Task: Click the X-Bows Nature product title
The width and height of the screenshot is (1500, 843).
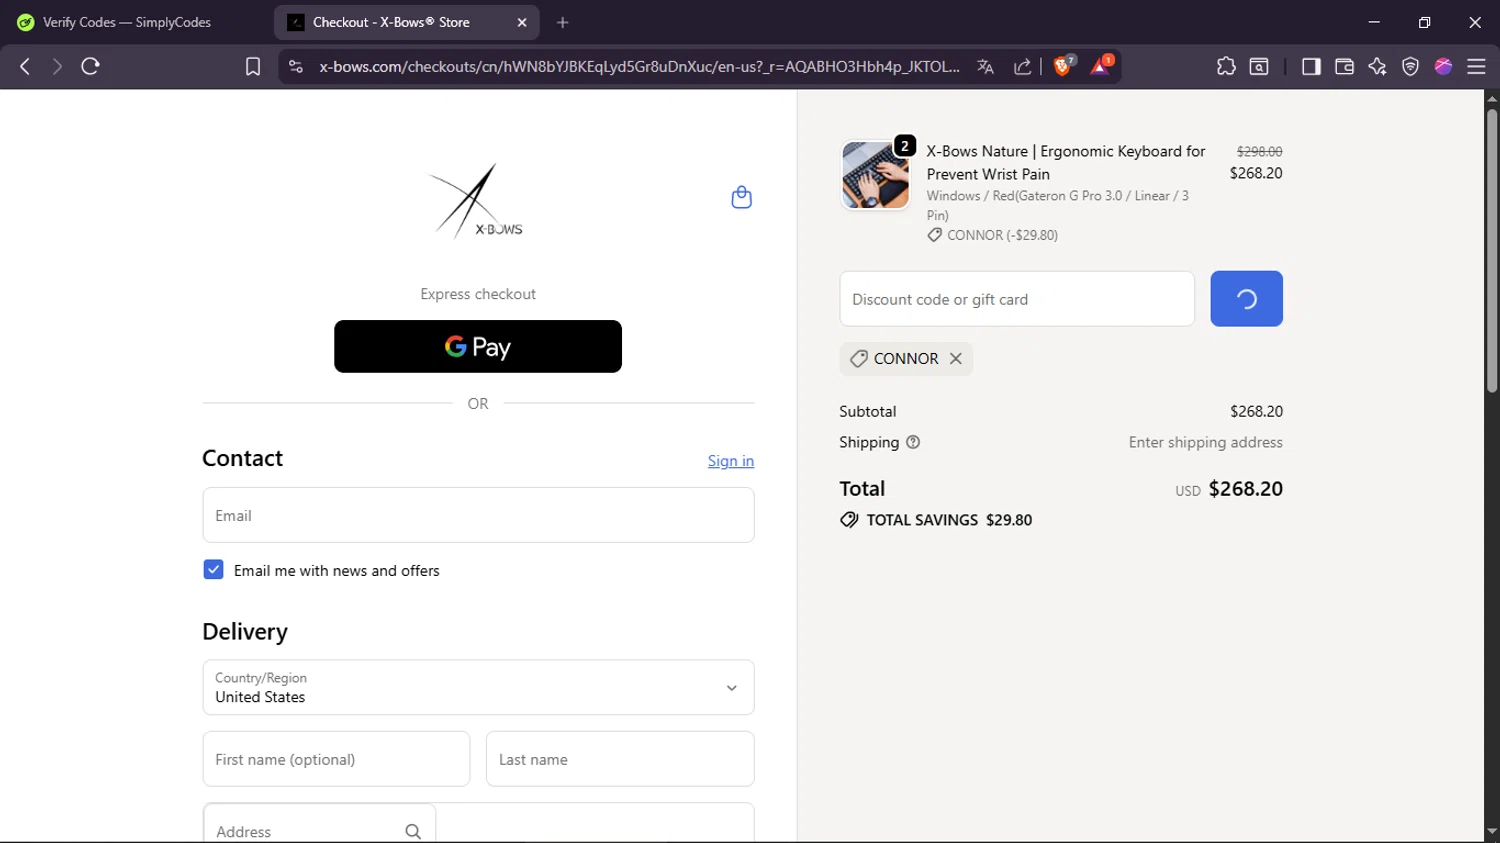Action: coord(1066,162)
